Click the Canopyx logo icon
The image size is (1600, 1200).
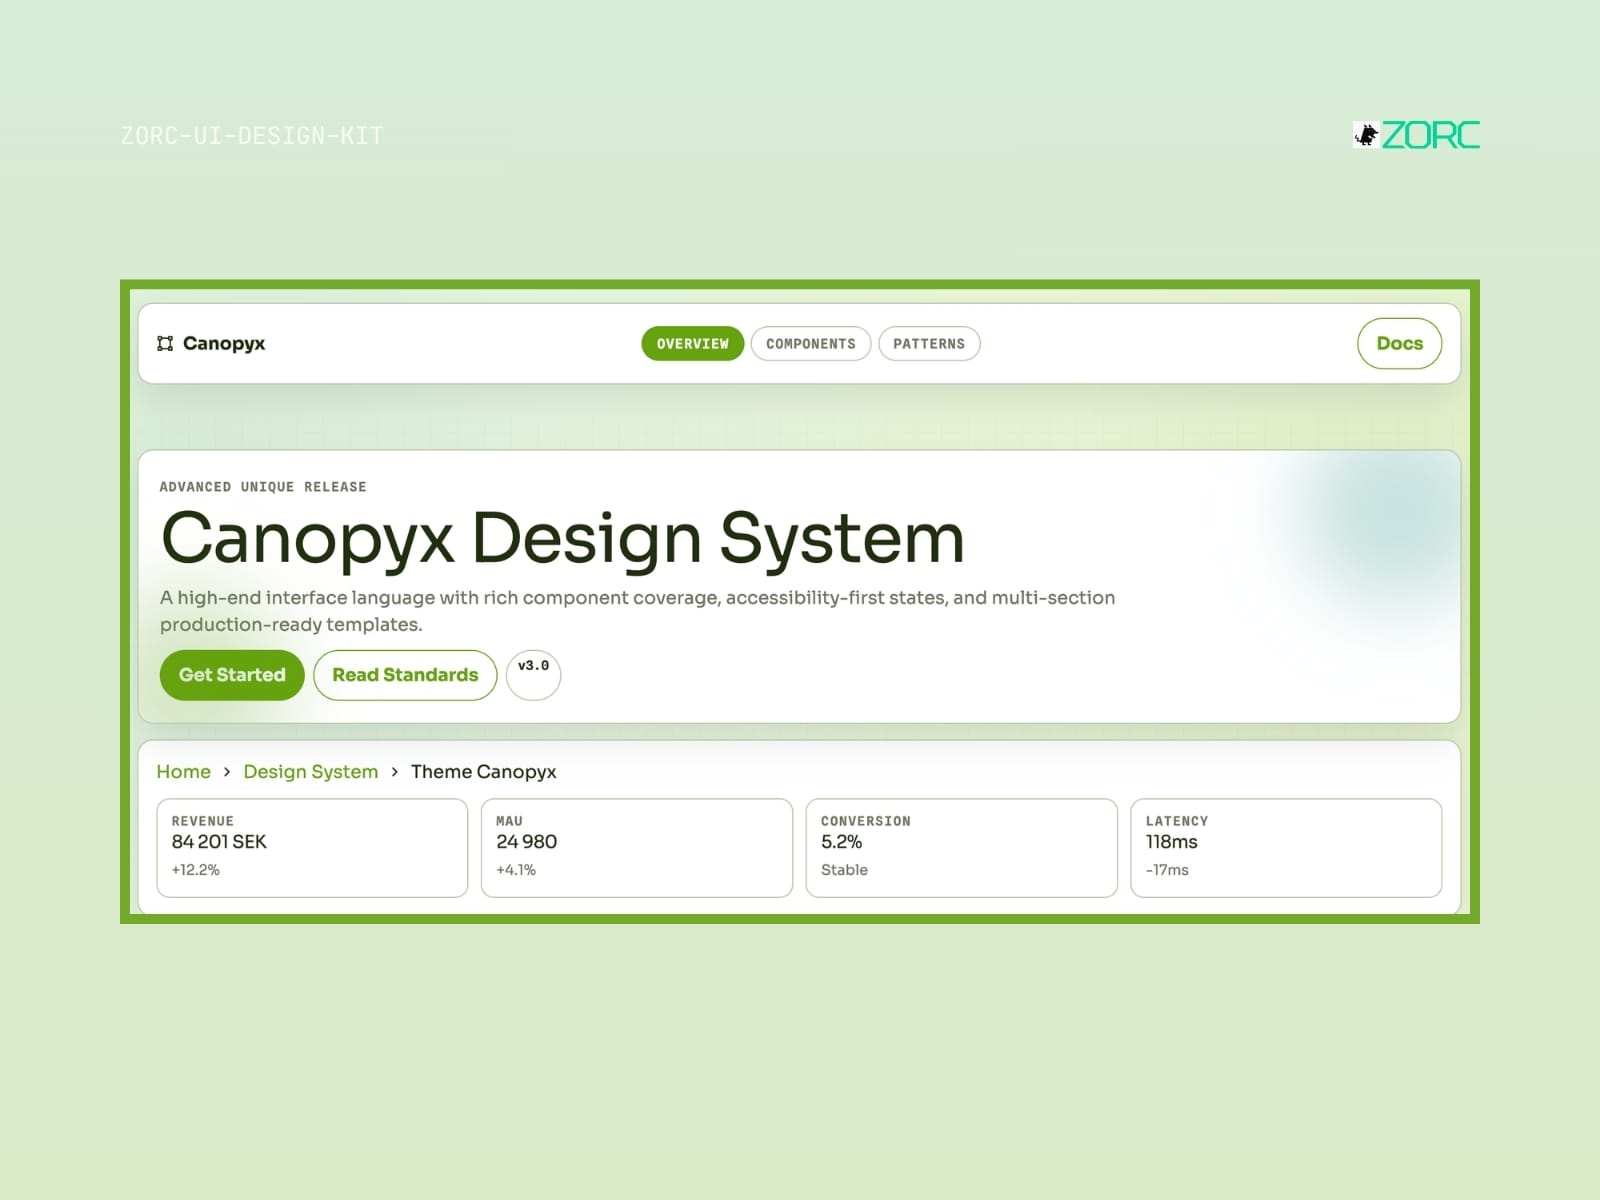165,344
